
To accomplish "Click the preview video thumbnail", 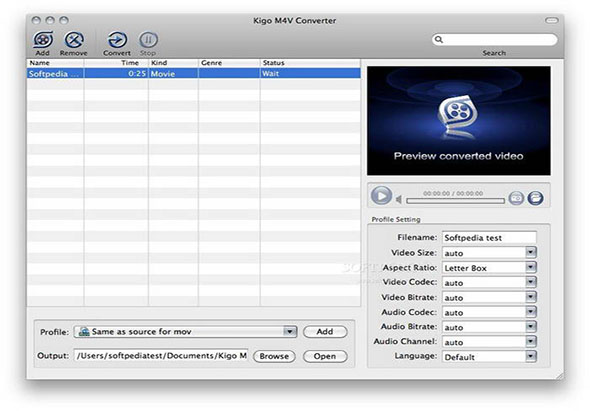I will click(x=459, y=120).
